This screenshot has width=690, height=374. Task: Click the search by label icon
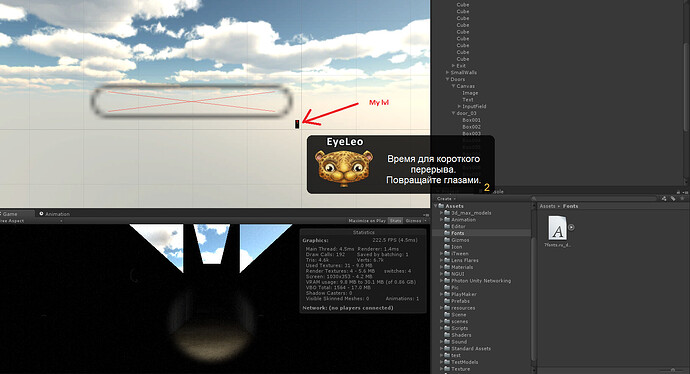pyautogui.click(x=673, y=199)
